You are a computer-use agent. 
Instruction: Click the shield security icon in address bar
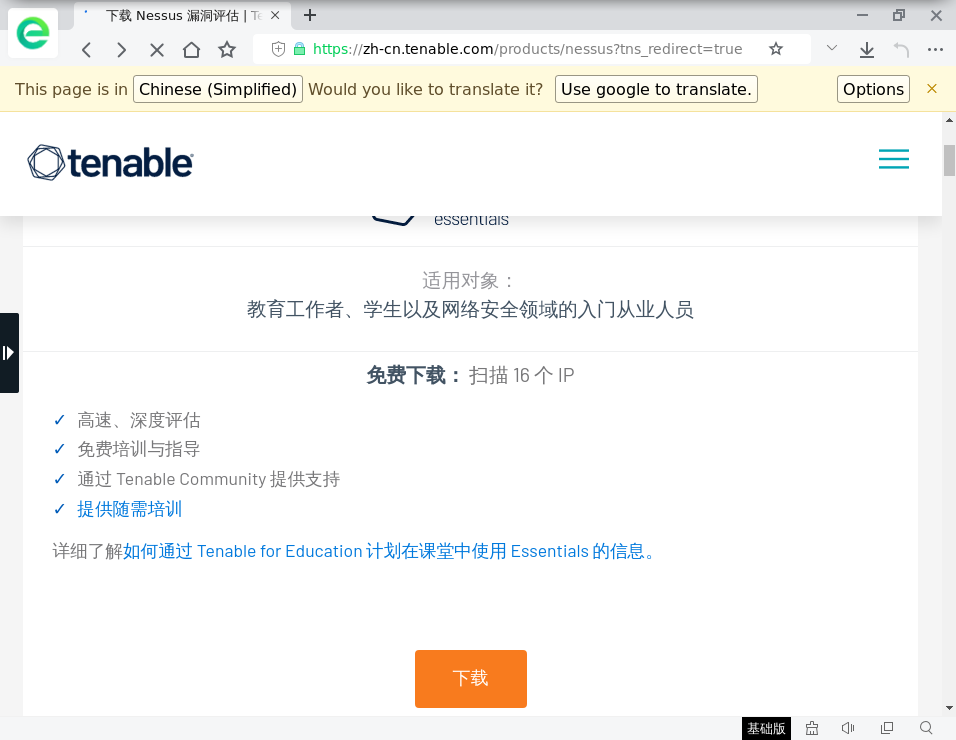(278, 49)
